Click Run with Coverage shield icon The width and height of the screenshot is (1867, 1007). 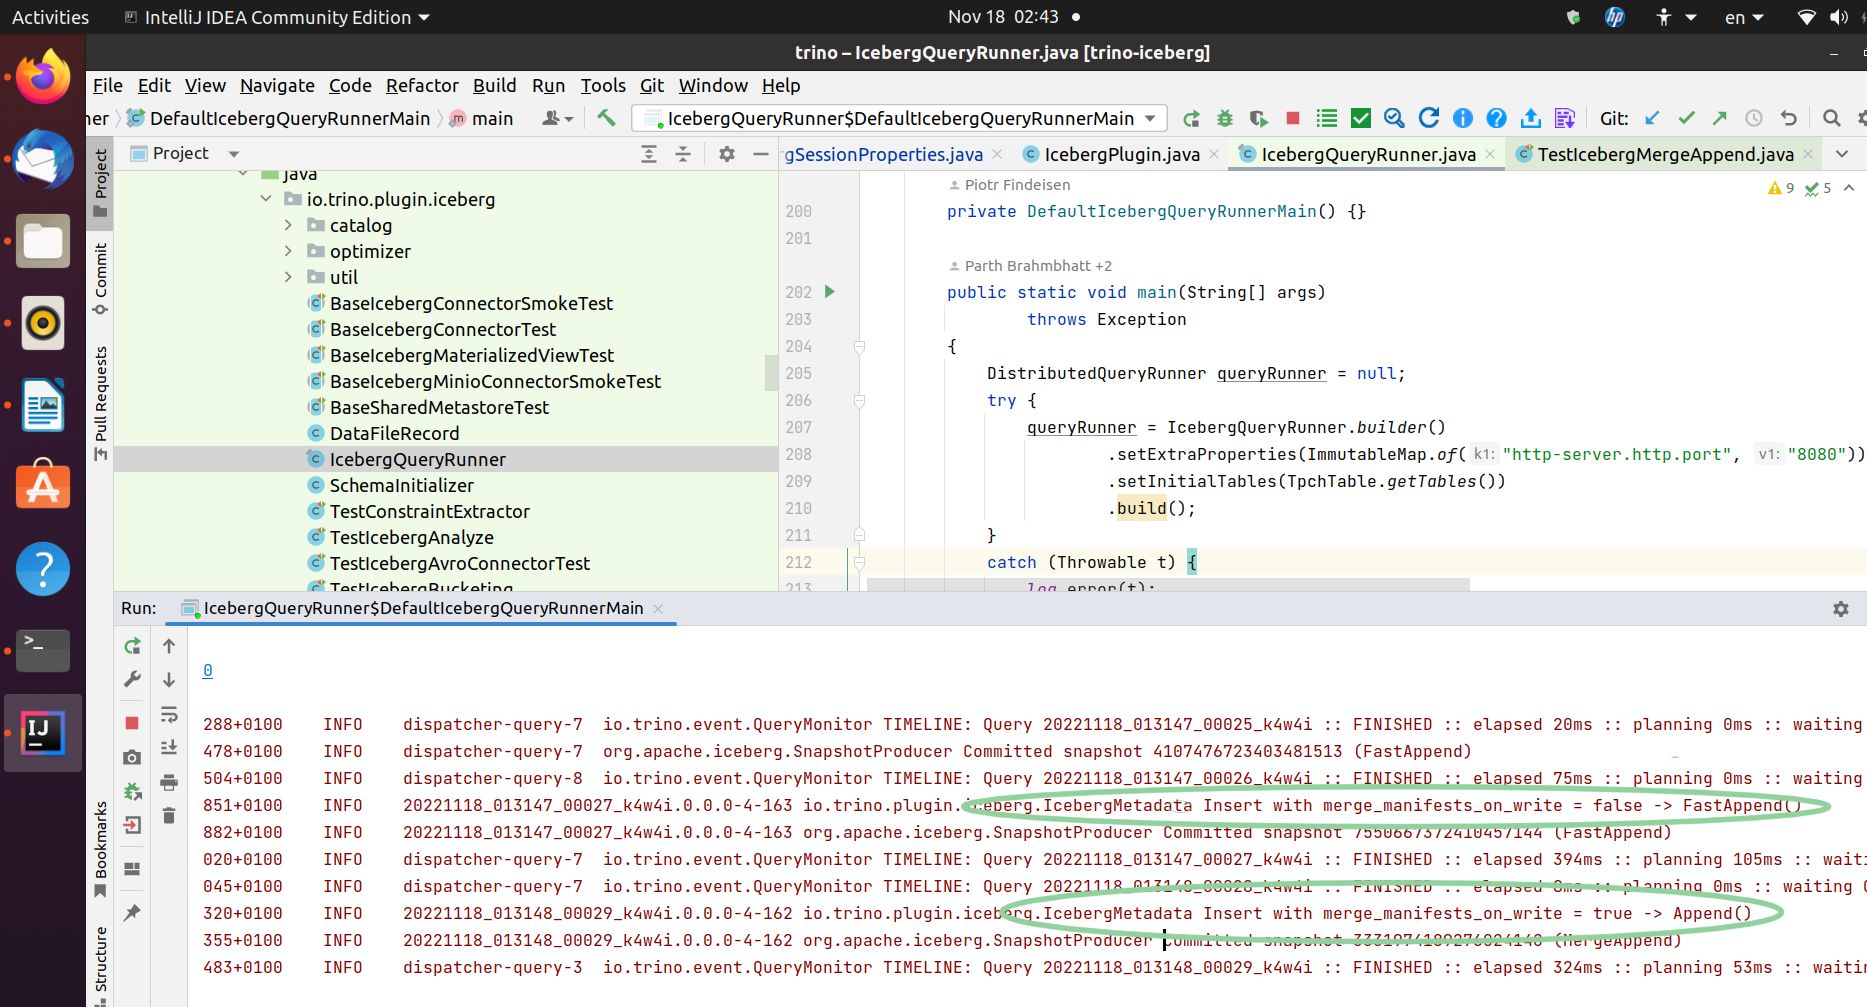1259,119
